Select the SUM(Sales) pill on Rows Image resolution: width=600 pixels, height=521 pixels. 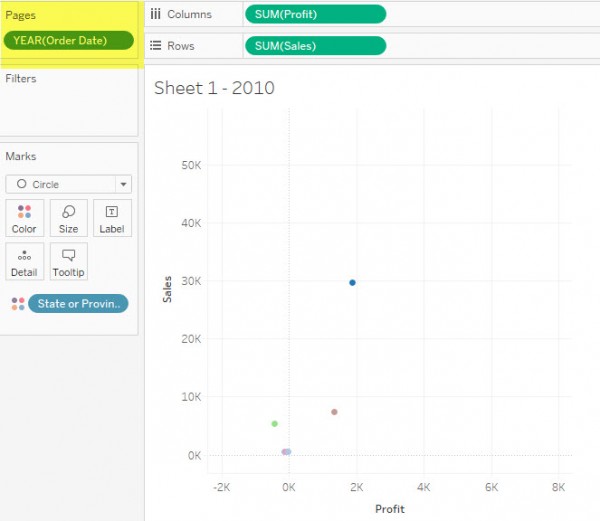[315, 46]
